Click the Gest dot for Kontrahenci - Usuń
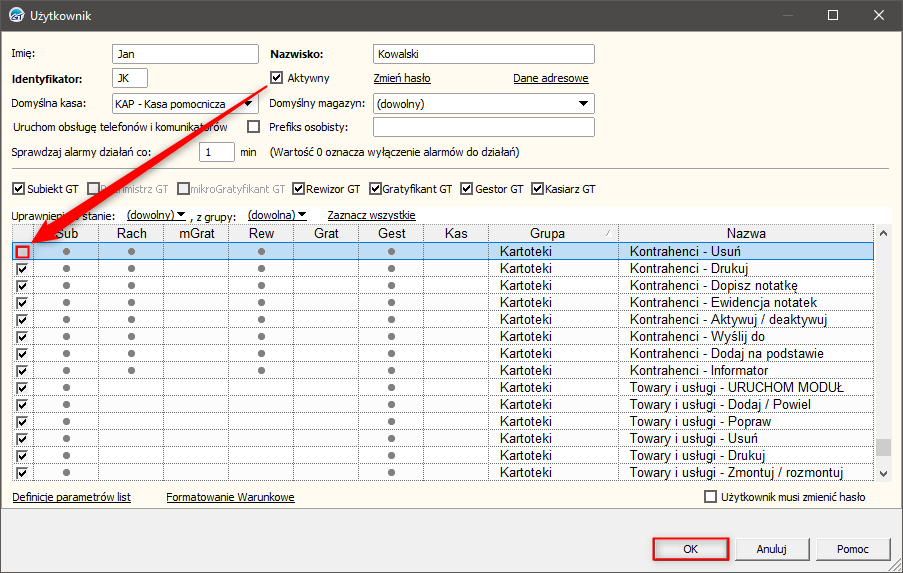 (392, 252)
